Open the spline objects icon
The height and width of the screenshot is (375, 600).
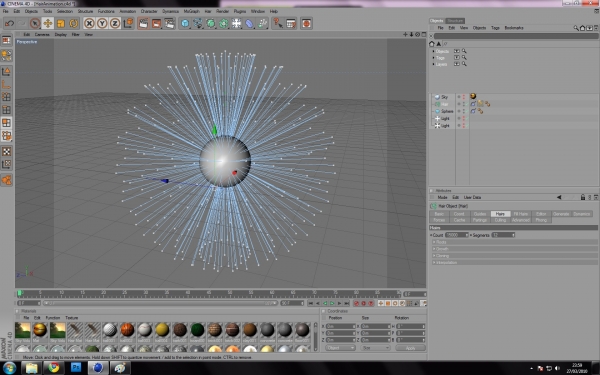tap(198, 23)
